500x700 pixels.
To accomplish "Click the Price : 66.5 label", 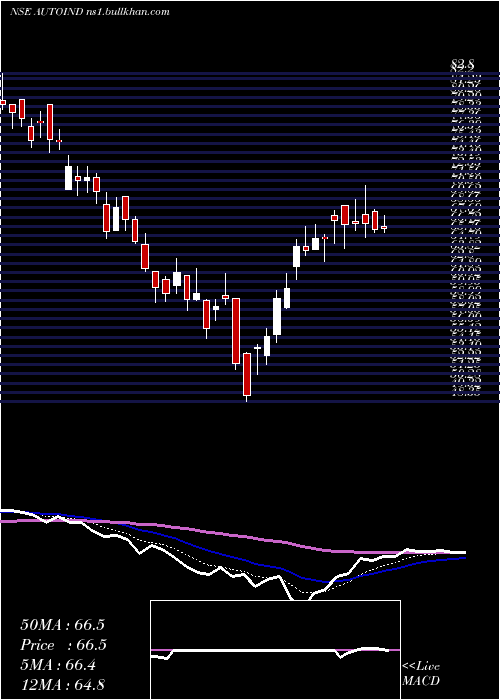I will (x=62, y=645).
